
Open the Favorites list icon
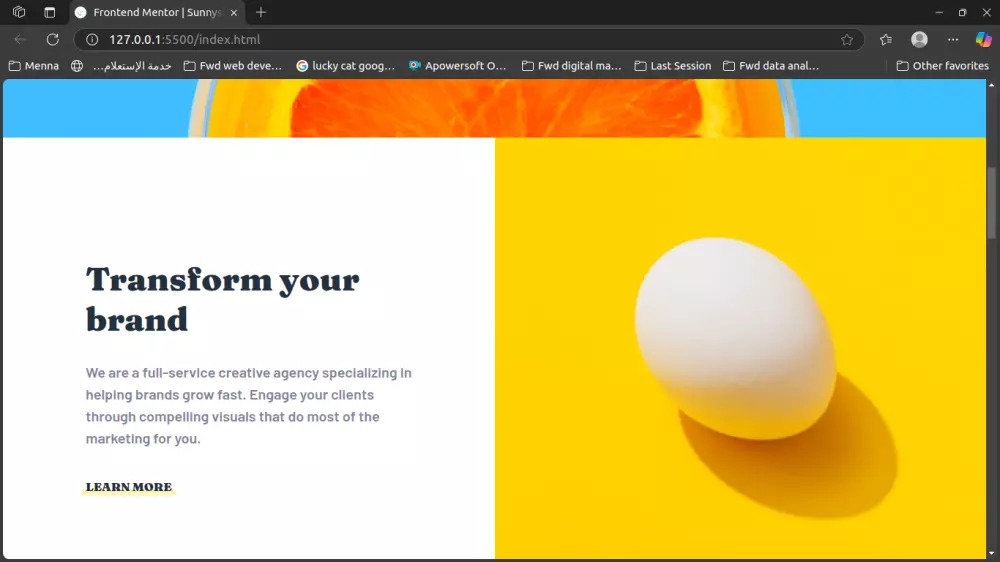pos(886,40)
